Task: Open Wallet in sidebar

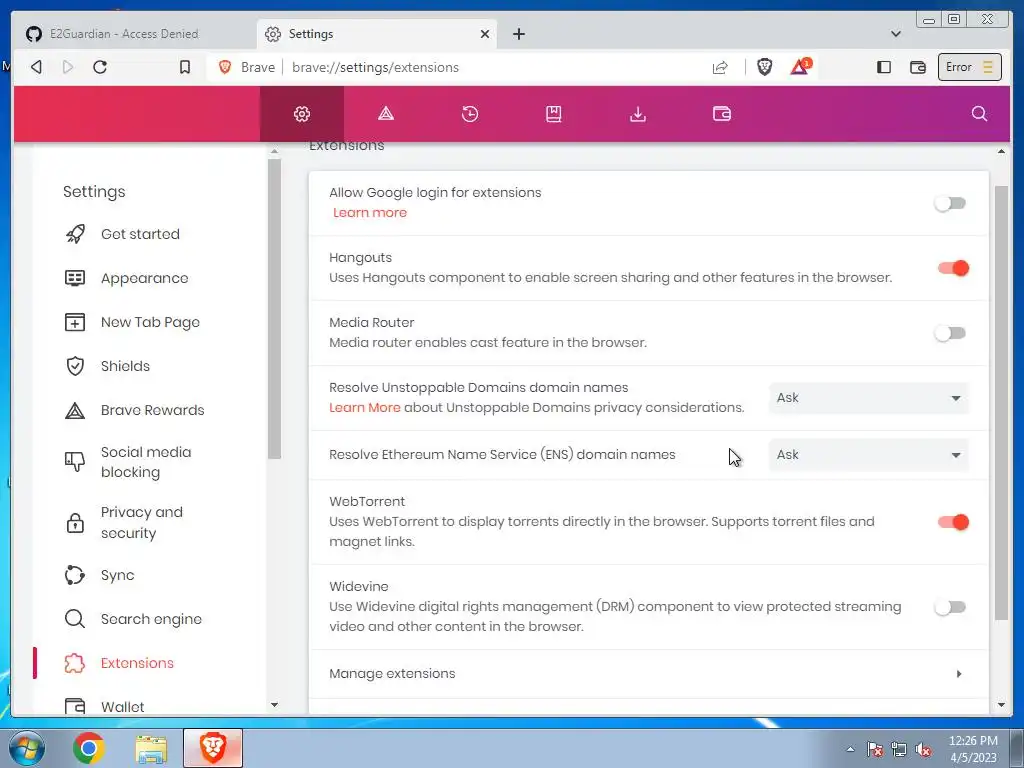Action: click(122, 707)
